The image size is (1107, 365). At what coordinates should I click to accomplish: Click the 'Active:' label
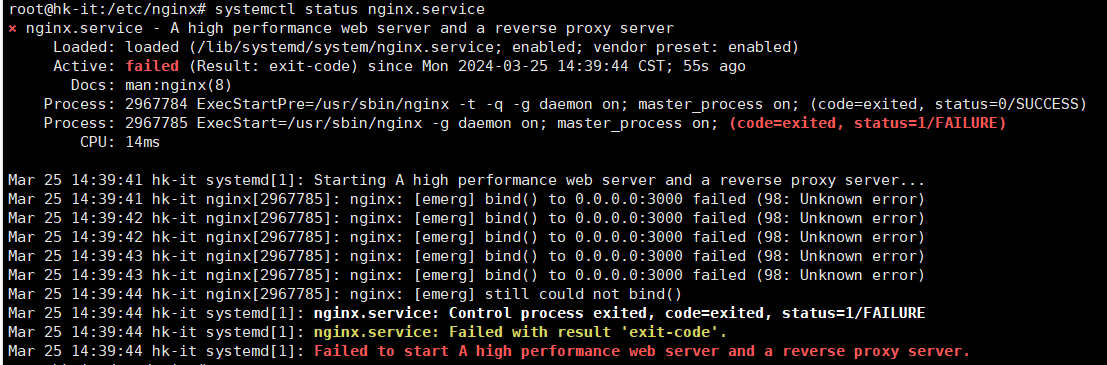click(85, 66)
